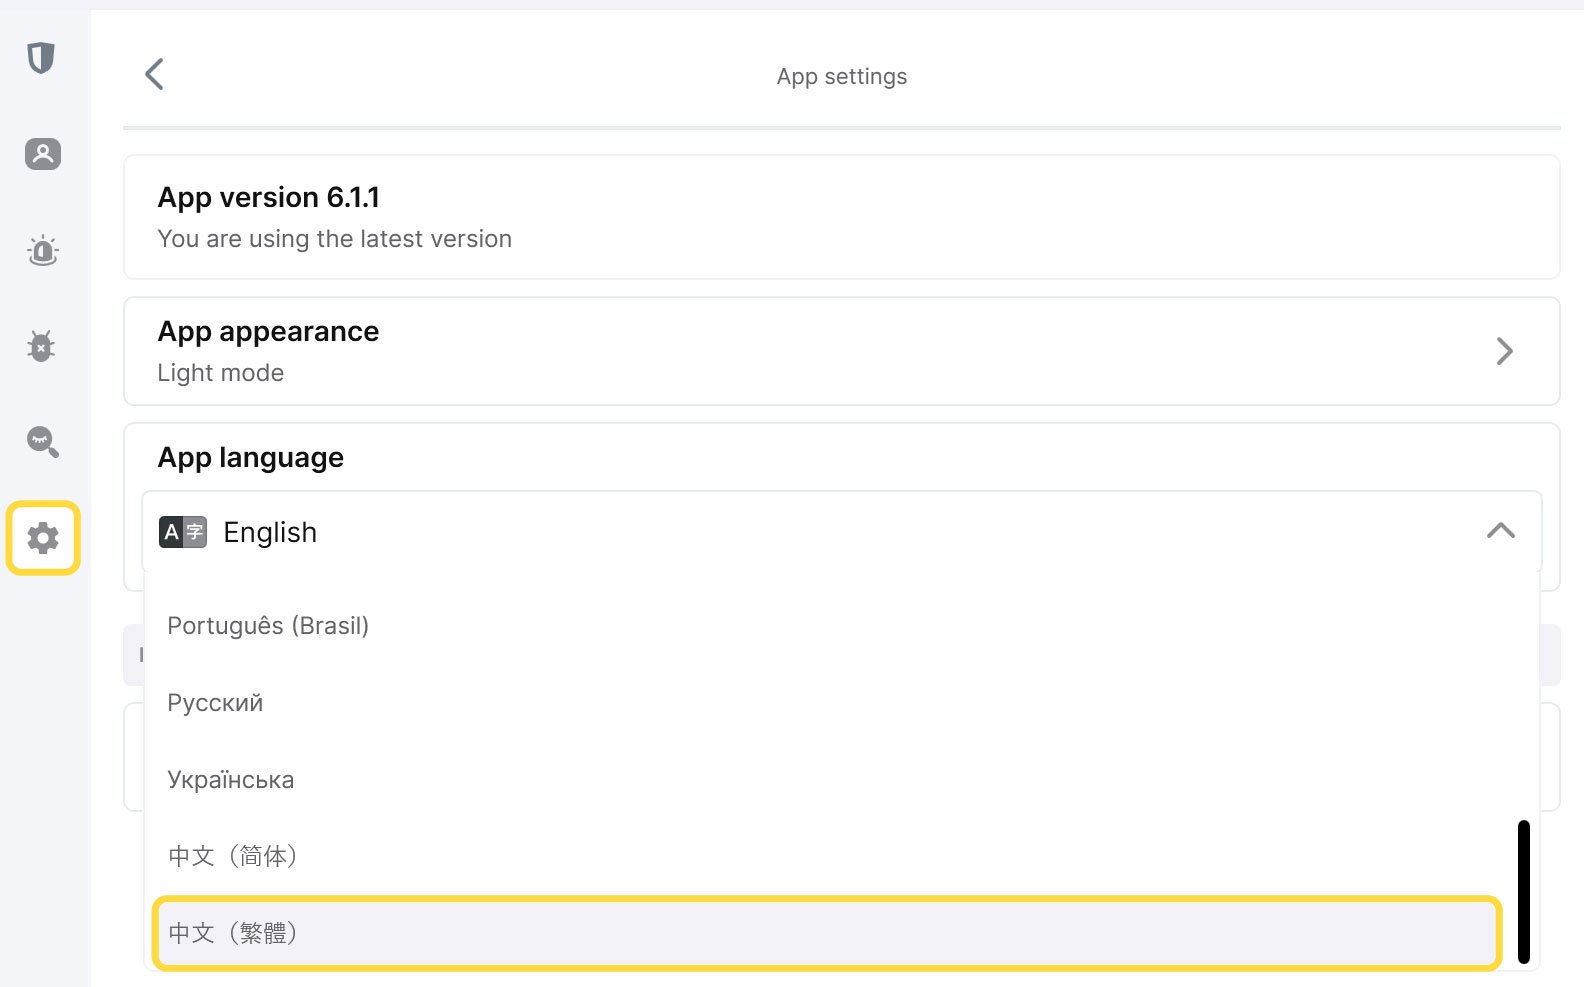Click the App language section heading
Screen dimensions: 1584x987
(x=251, y=458)
